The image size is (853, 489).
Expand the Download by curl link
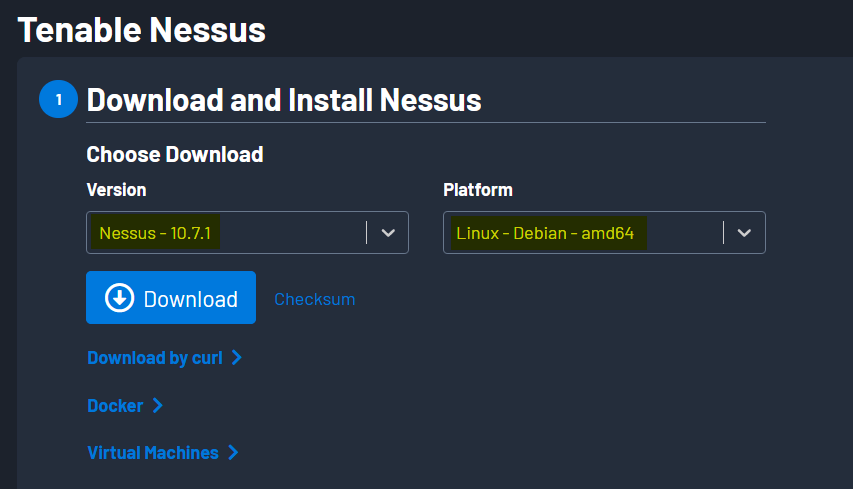coord(155,357)
